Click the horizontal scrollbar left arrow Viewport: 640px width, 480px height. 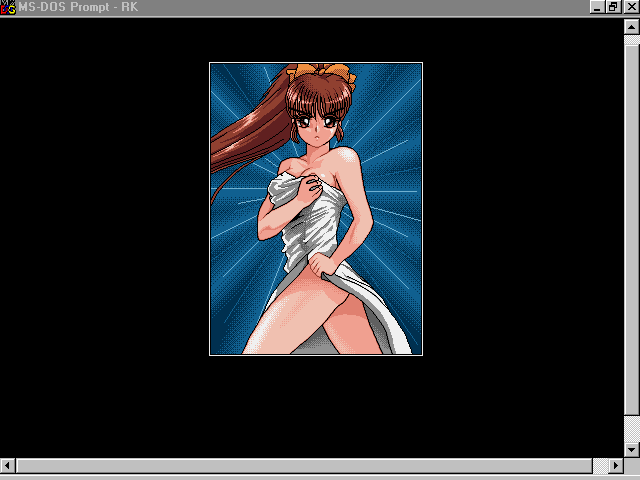8,467
